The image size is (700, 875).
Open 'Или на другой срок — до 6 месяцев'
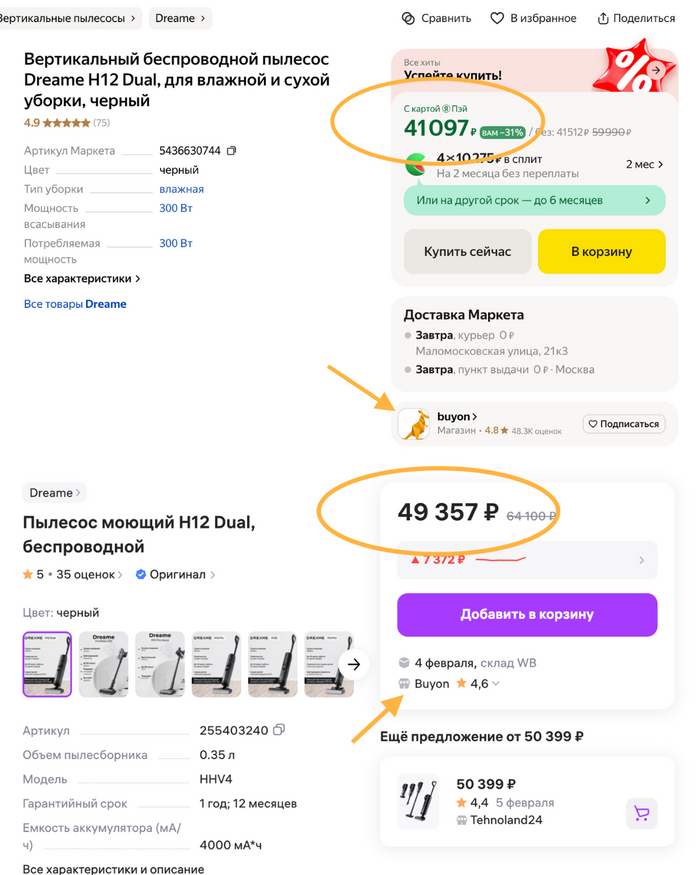(x=534, y=200)
